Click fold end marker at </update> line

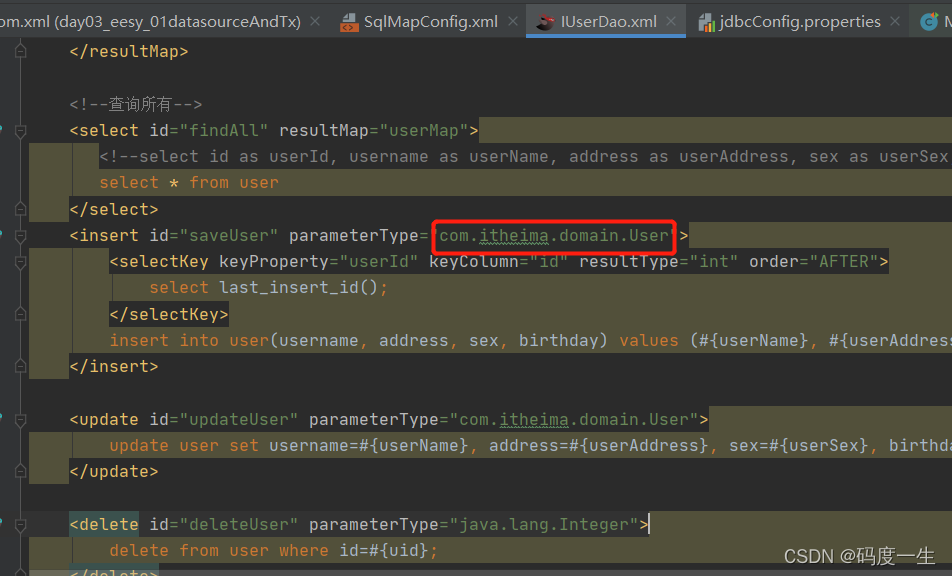coord(21,472)
